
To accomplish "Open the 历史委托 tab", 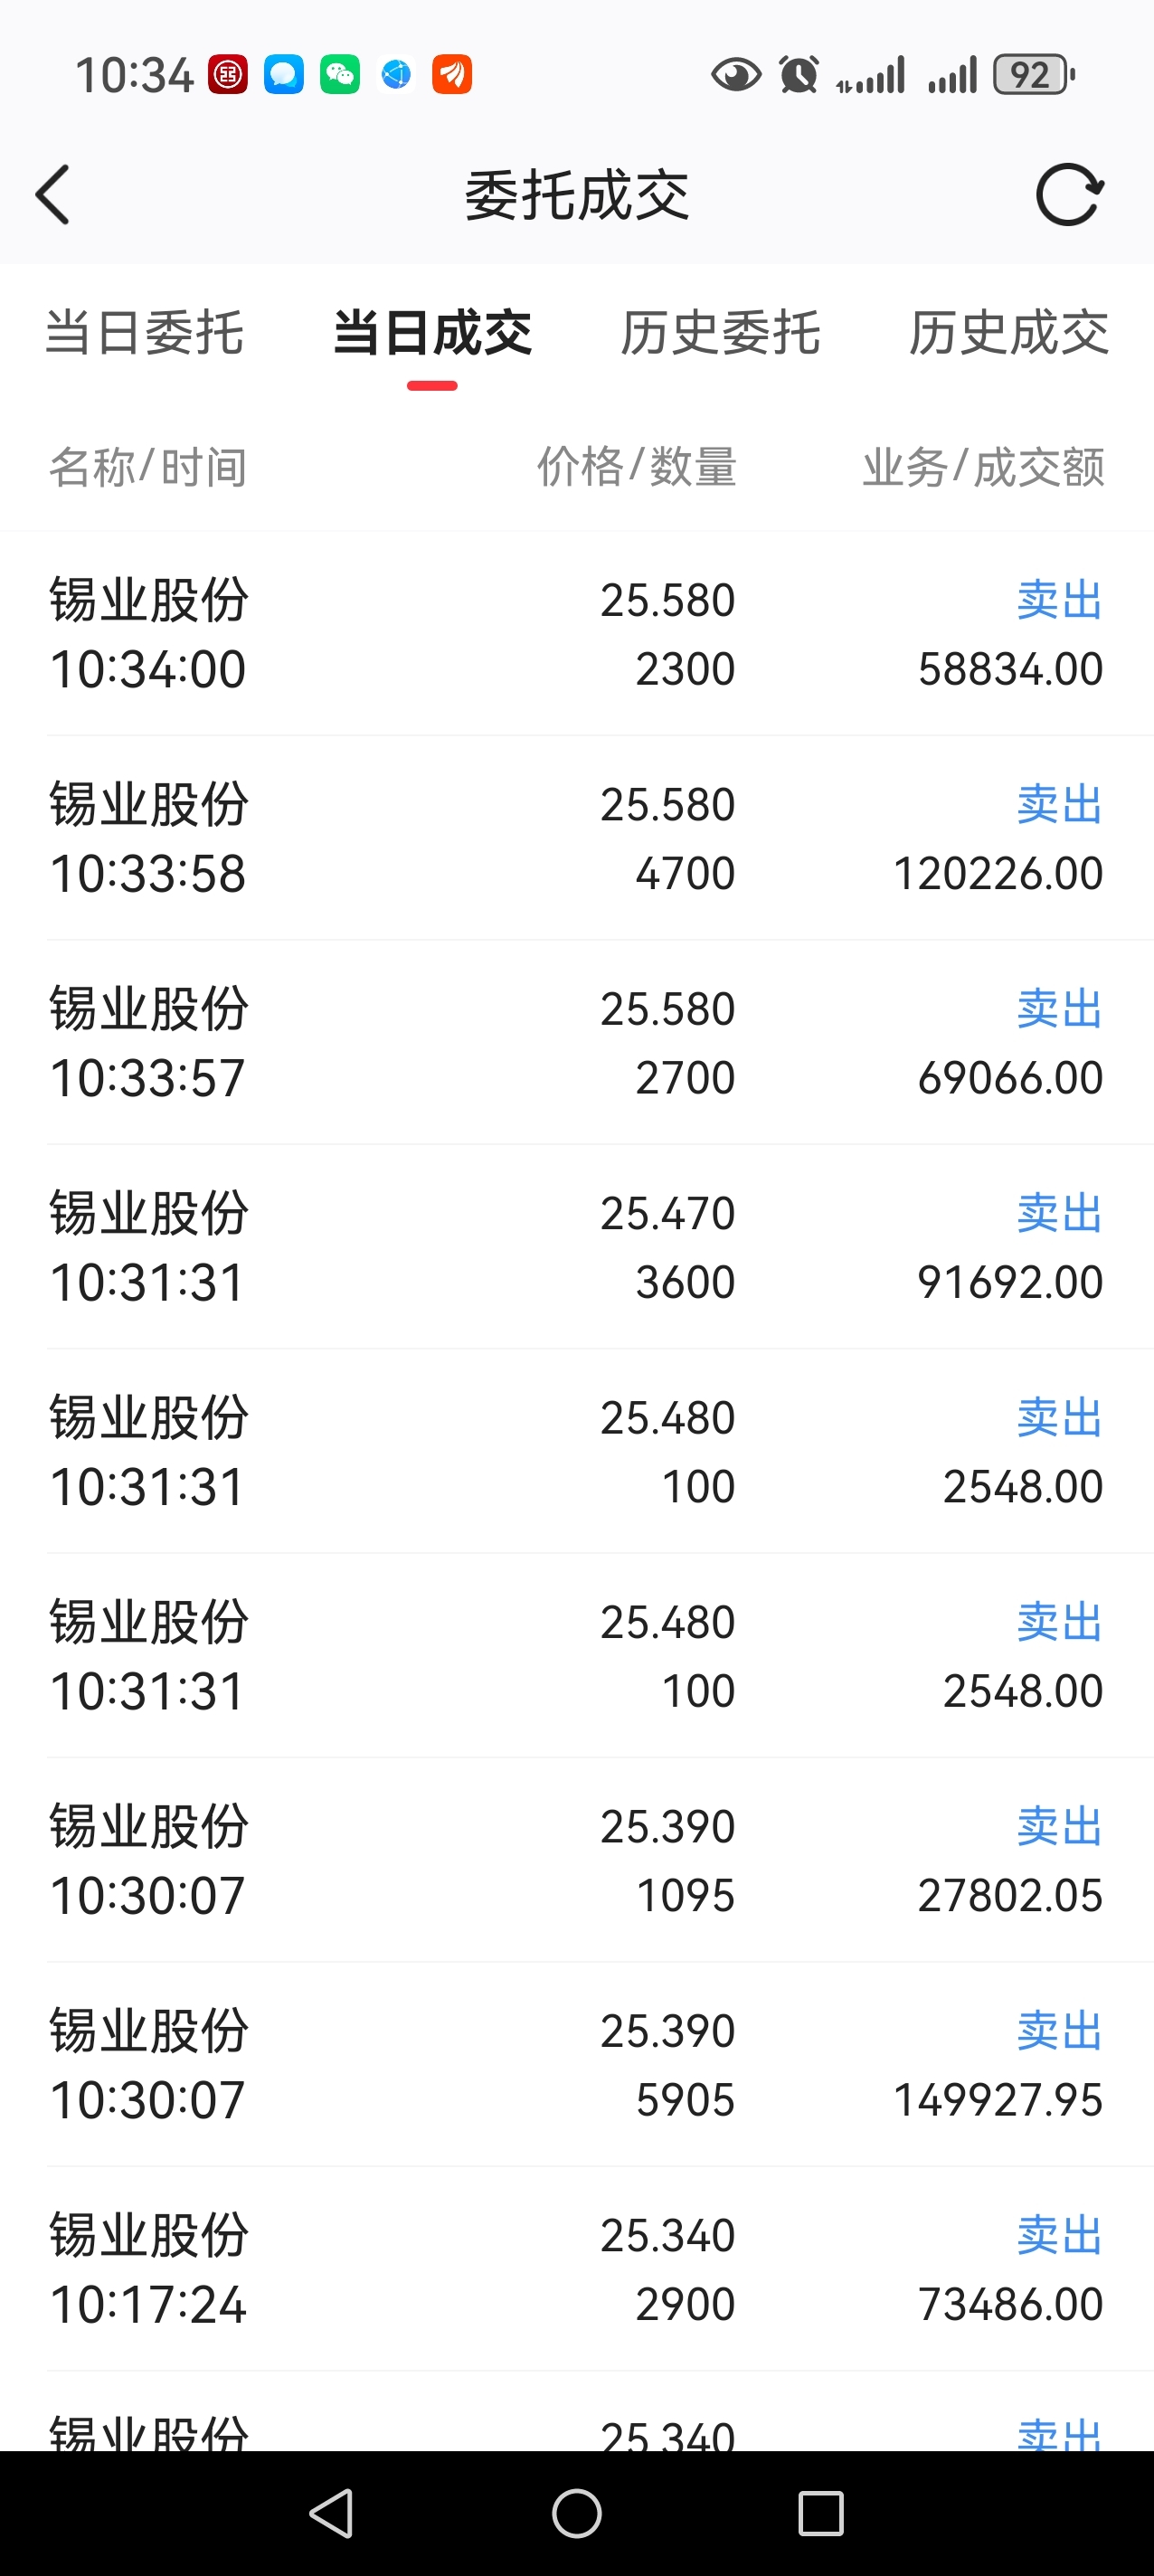I will tap(720, 333).
